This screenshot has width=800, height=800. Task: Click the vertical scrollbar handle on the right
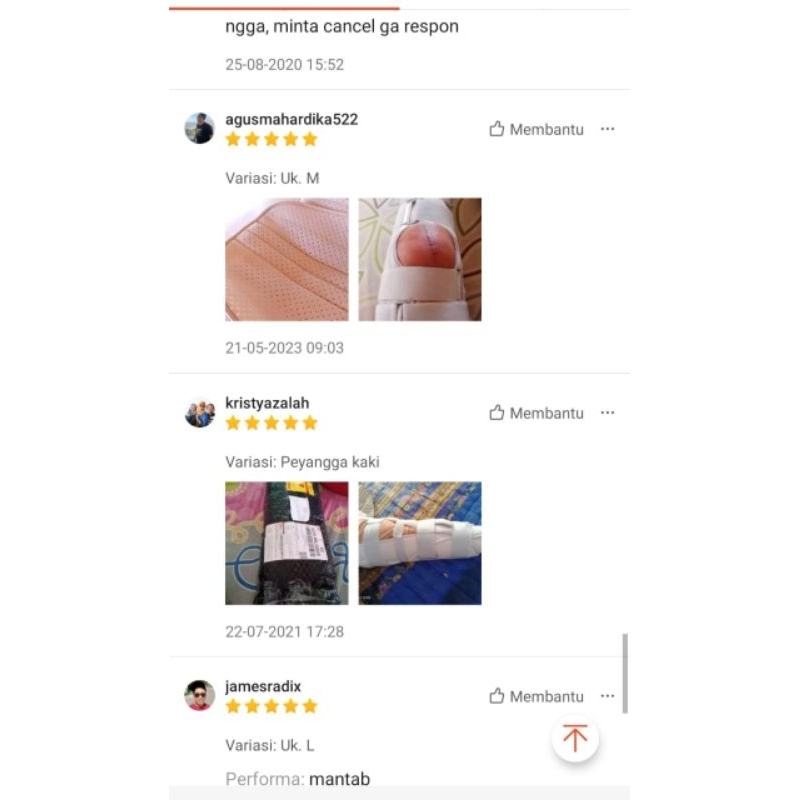click(625, 673)
